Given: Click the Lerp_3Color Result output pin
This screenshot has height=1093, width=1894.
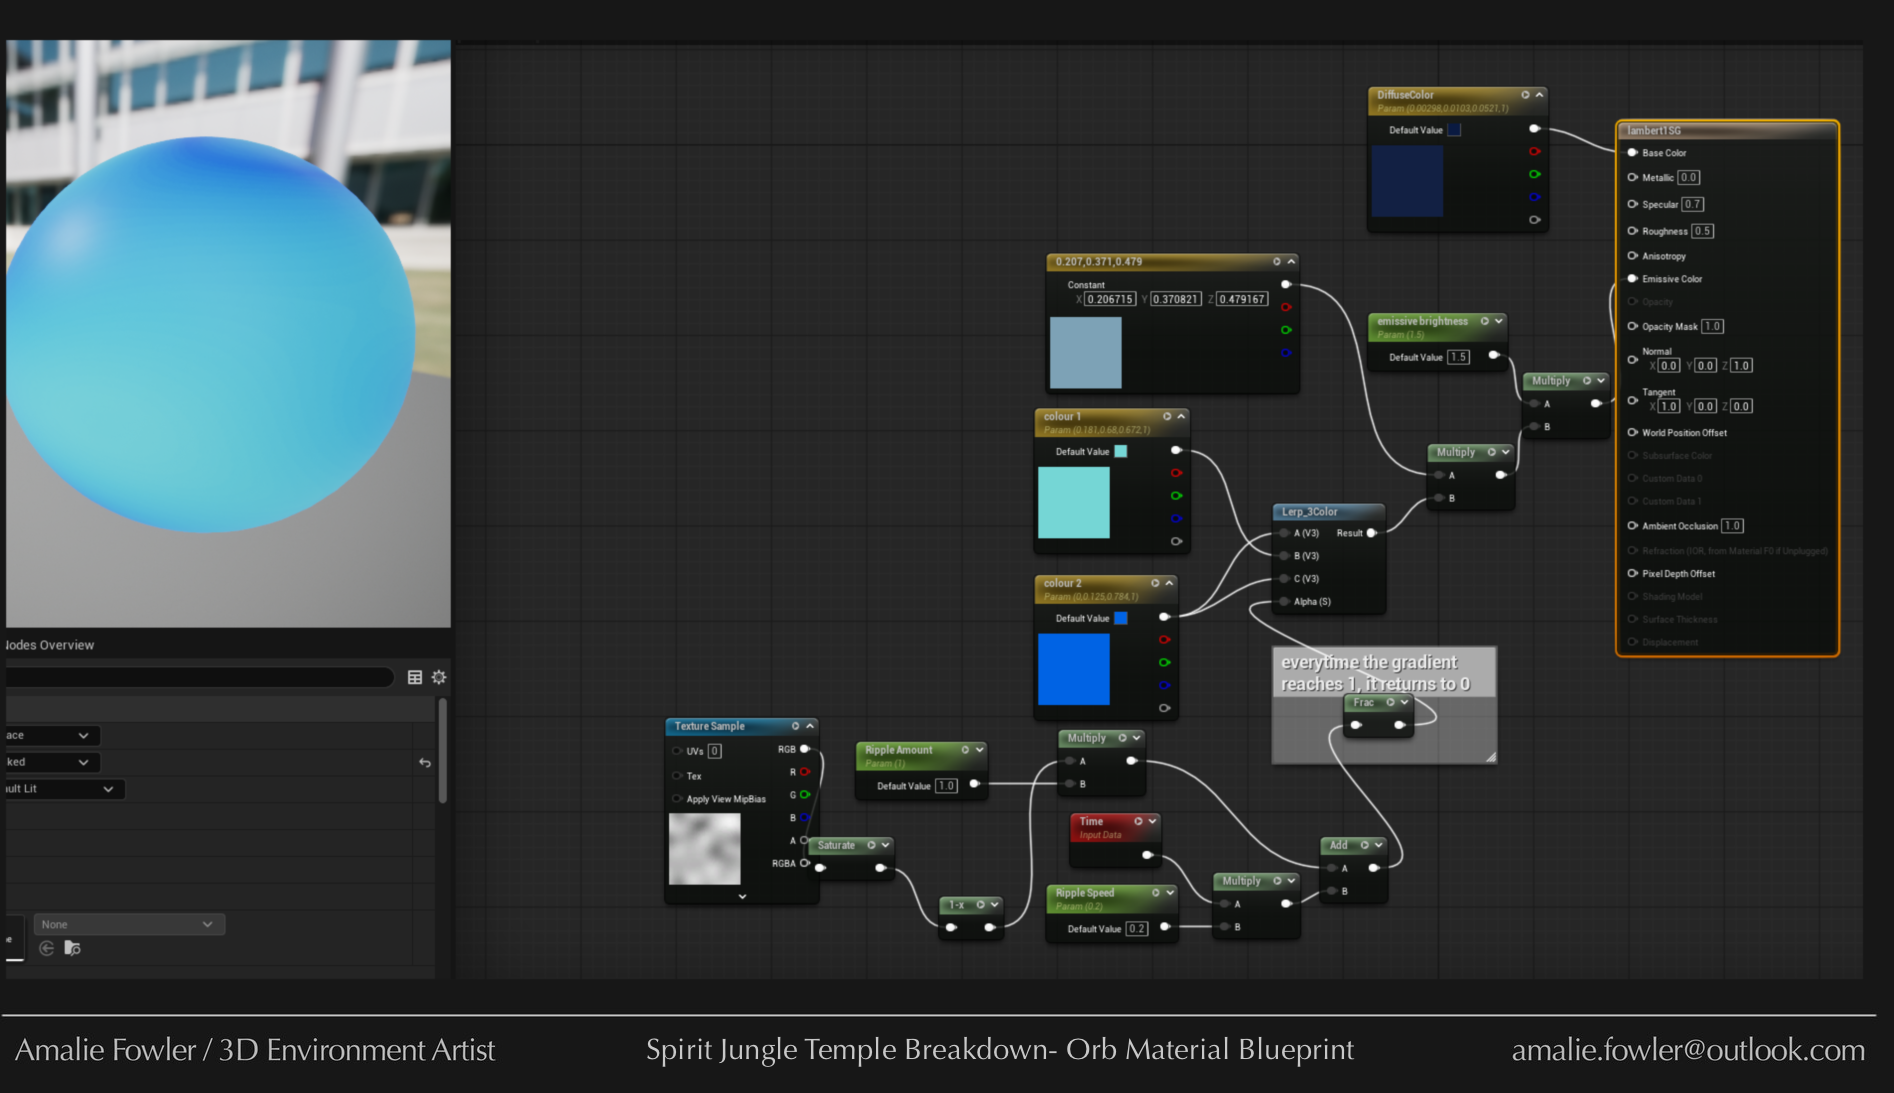Looking at the screenshot, I should coord(1372,533).
